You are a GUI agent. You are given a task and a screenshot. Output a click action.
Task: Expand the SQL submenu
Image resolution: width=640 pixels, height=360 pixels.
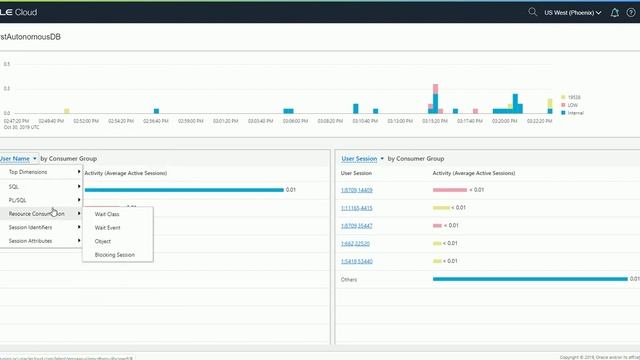(41, 187)
